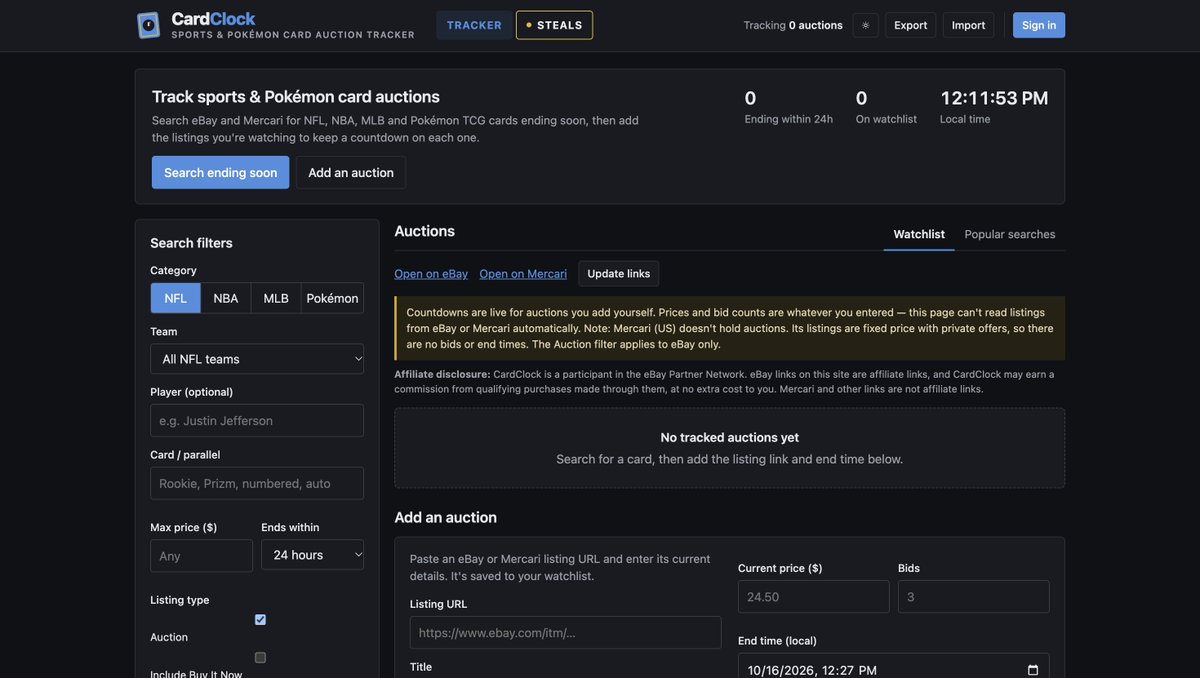Click the Search ending soon button
This screenshot has height=678, width=1200.
221,172
